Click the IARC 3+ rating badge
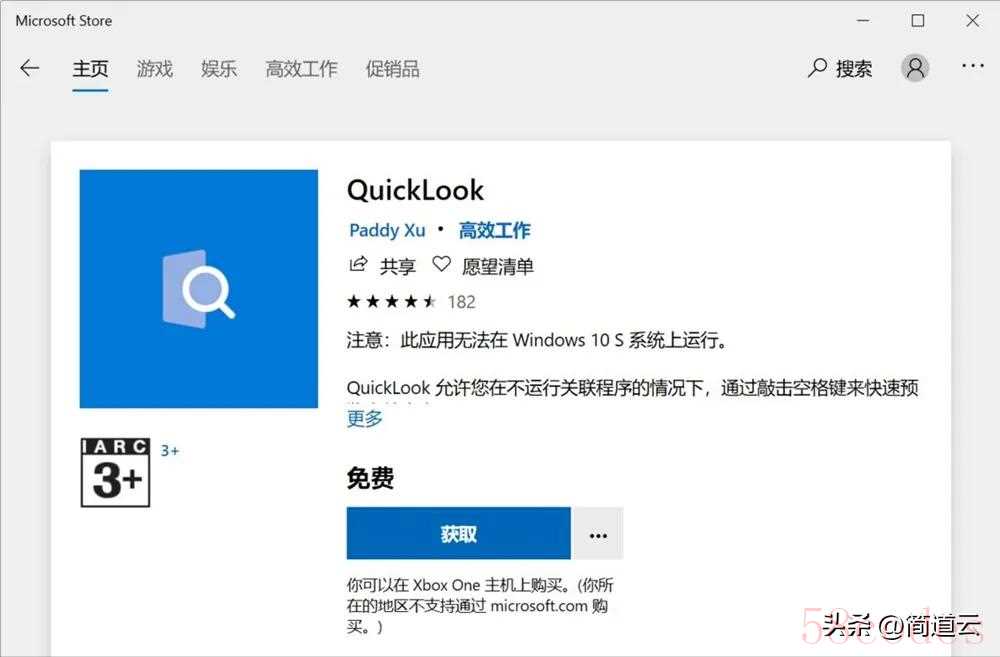Screen dimensions: 1000x657 [115, 473]
